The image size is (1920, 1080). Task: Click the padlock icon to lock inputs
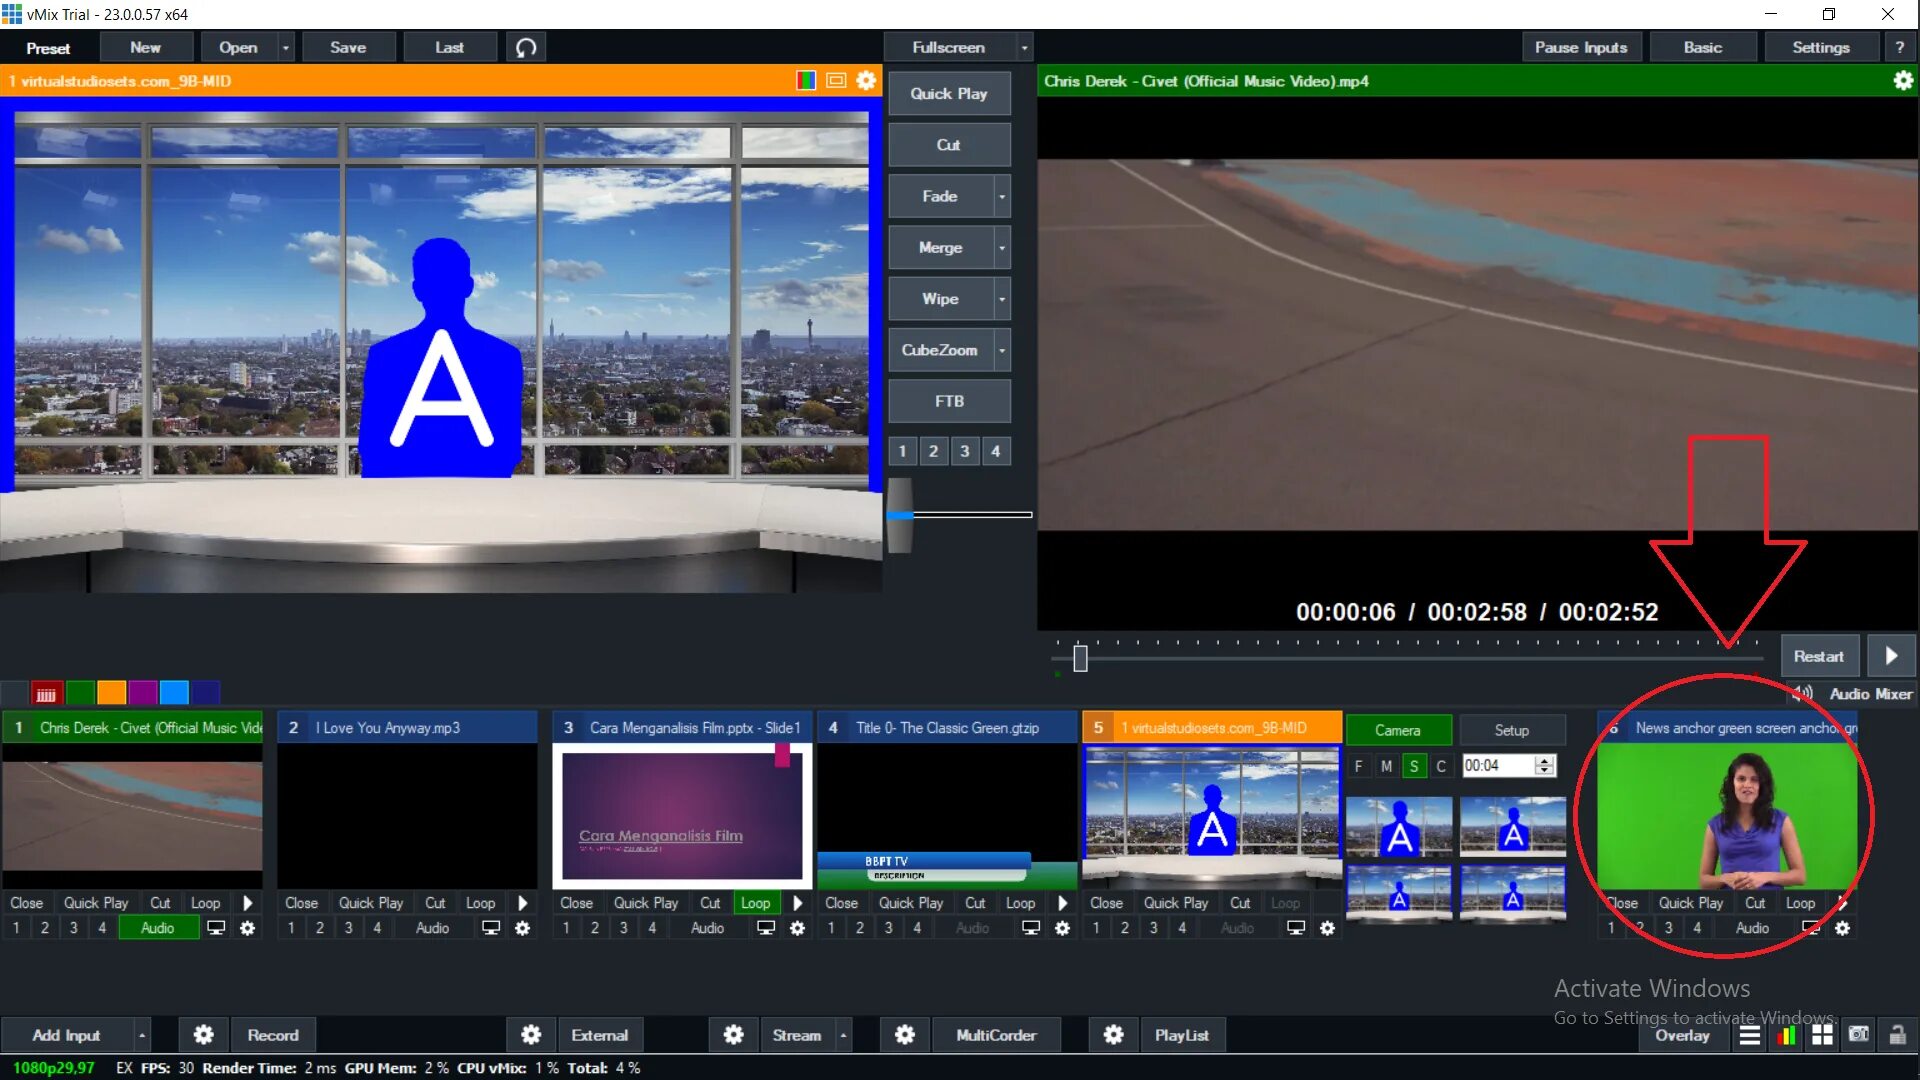(x=1897, y=1035)
